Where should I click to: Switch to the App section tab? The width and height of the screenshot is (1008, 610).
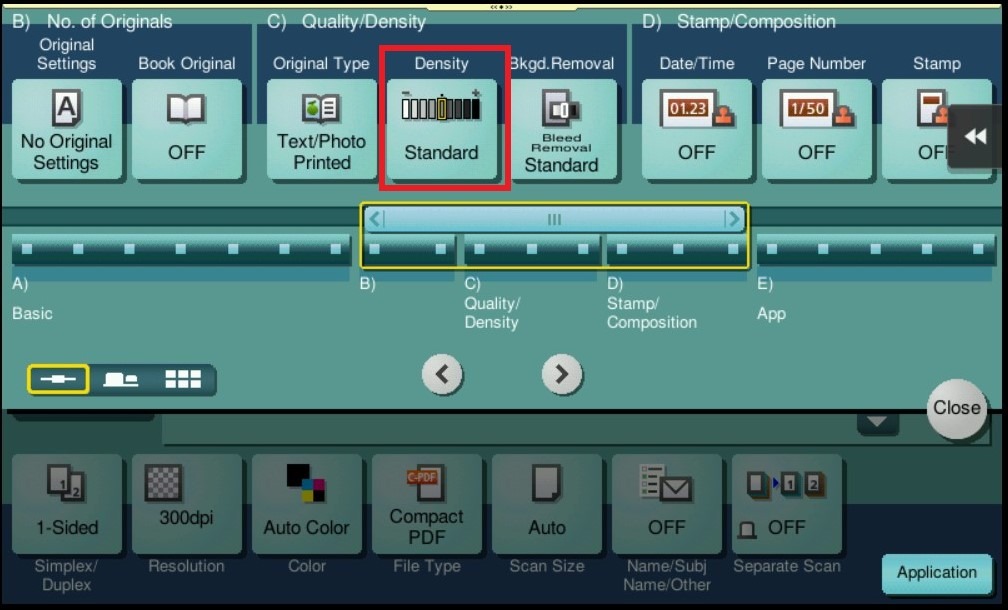(x=875, y=248)
